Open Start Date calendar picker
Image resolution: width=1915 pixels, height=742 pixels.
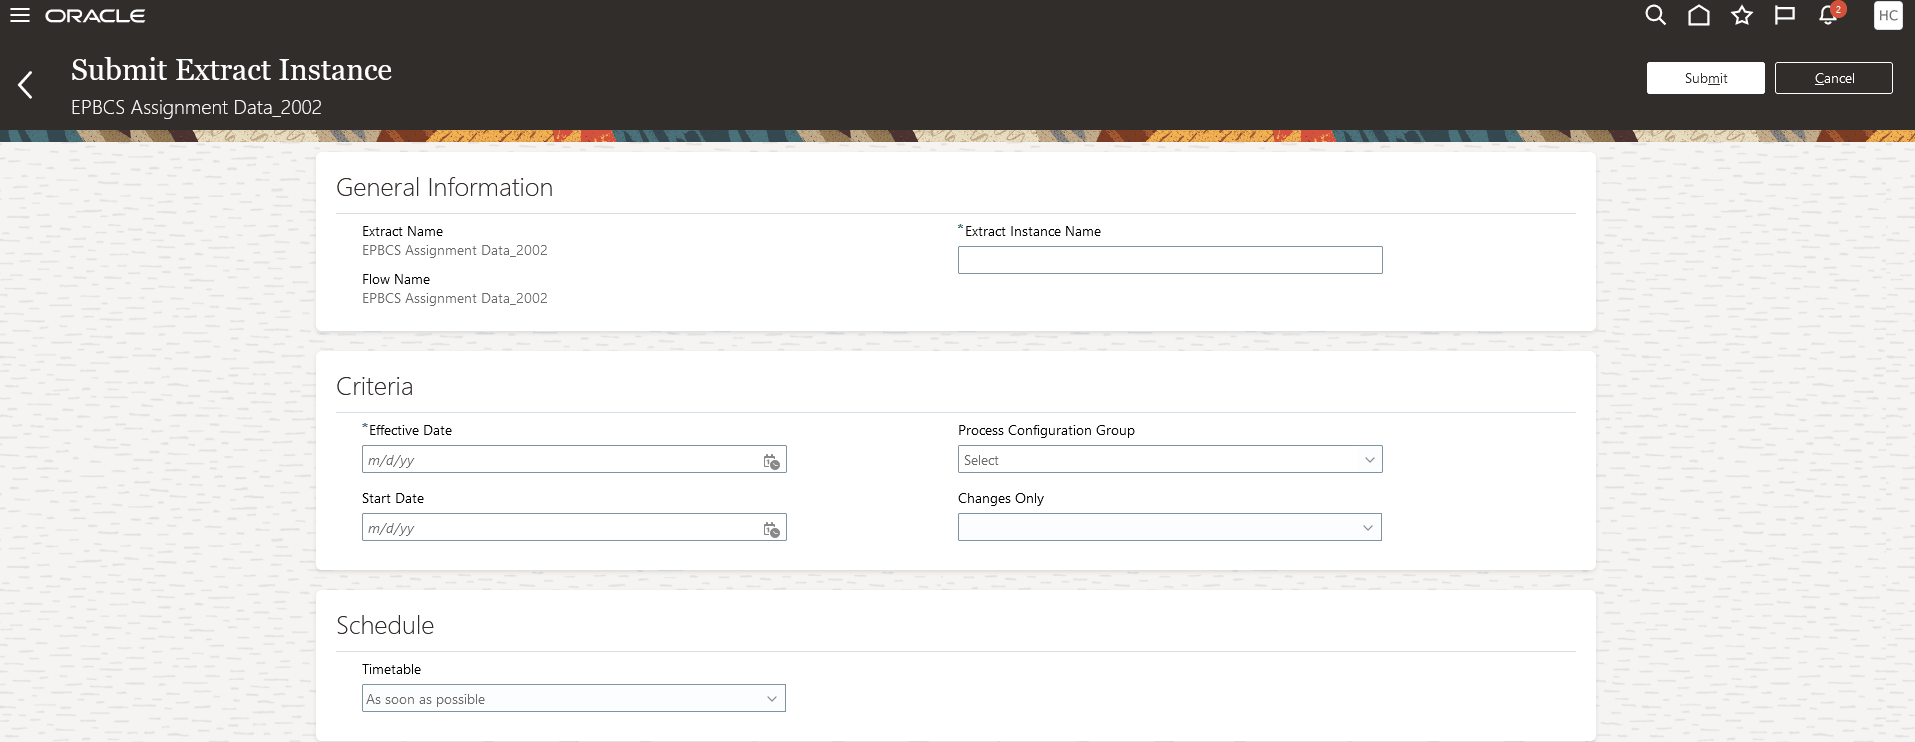(772, 529)
